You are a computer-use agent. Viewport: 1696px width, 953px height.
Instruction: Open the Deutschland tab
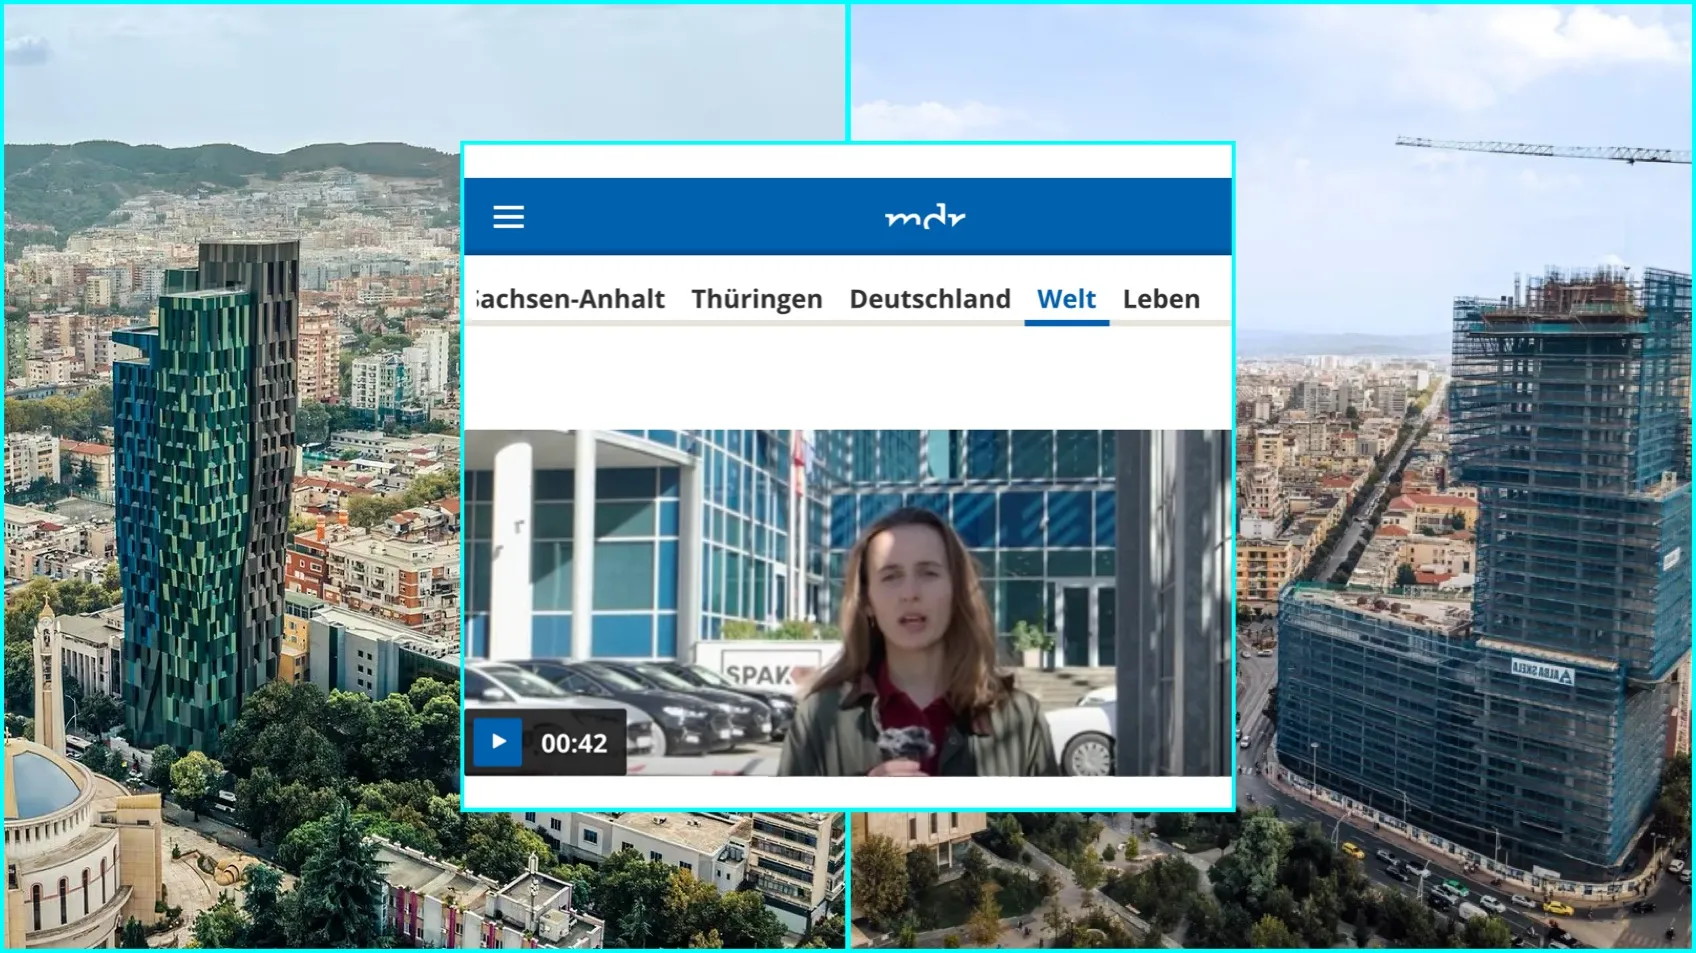coord(930,299)
